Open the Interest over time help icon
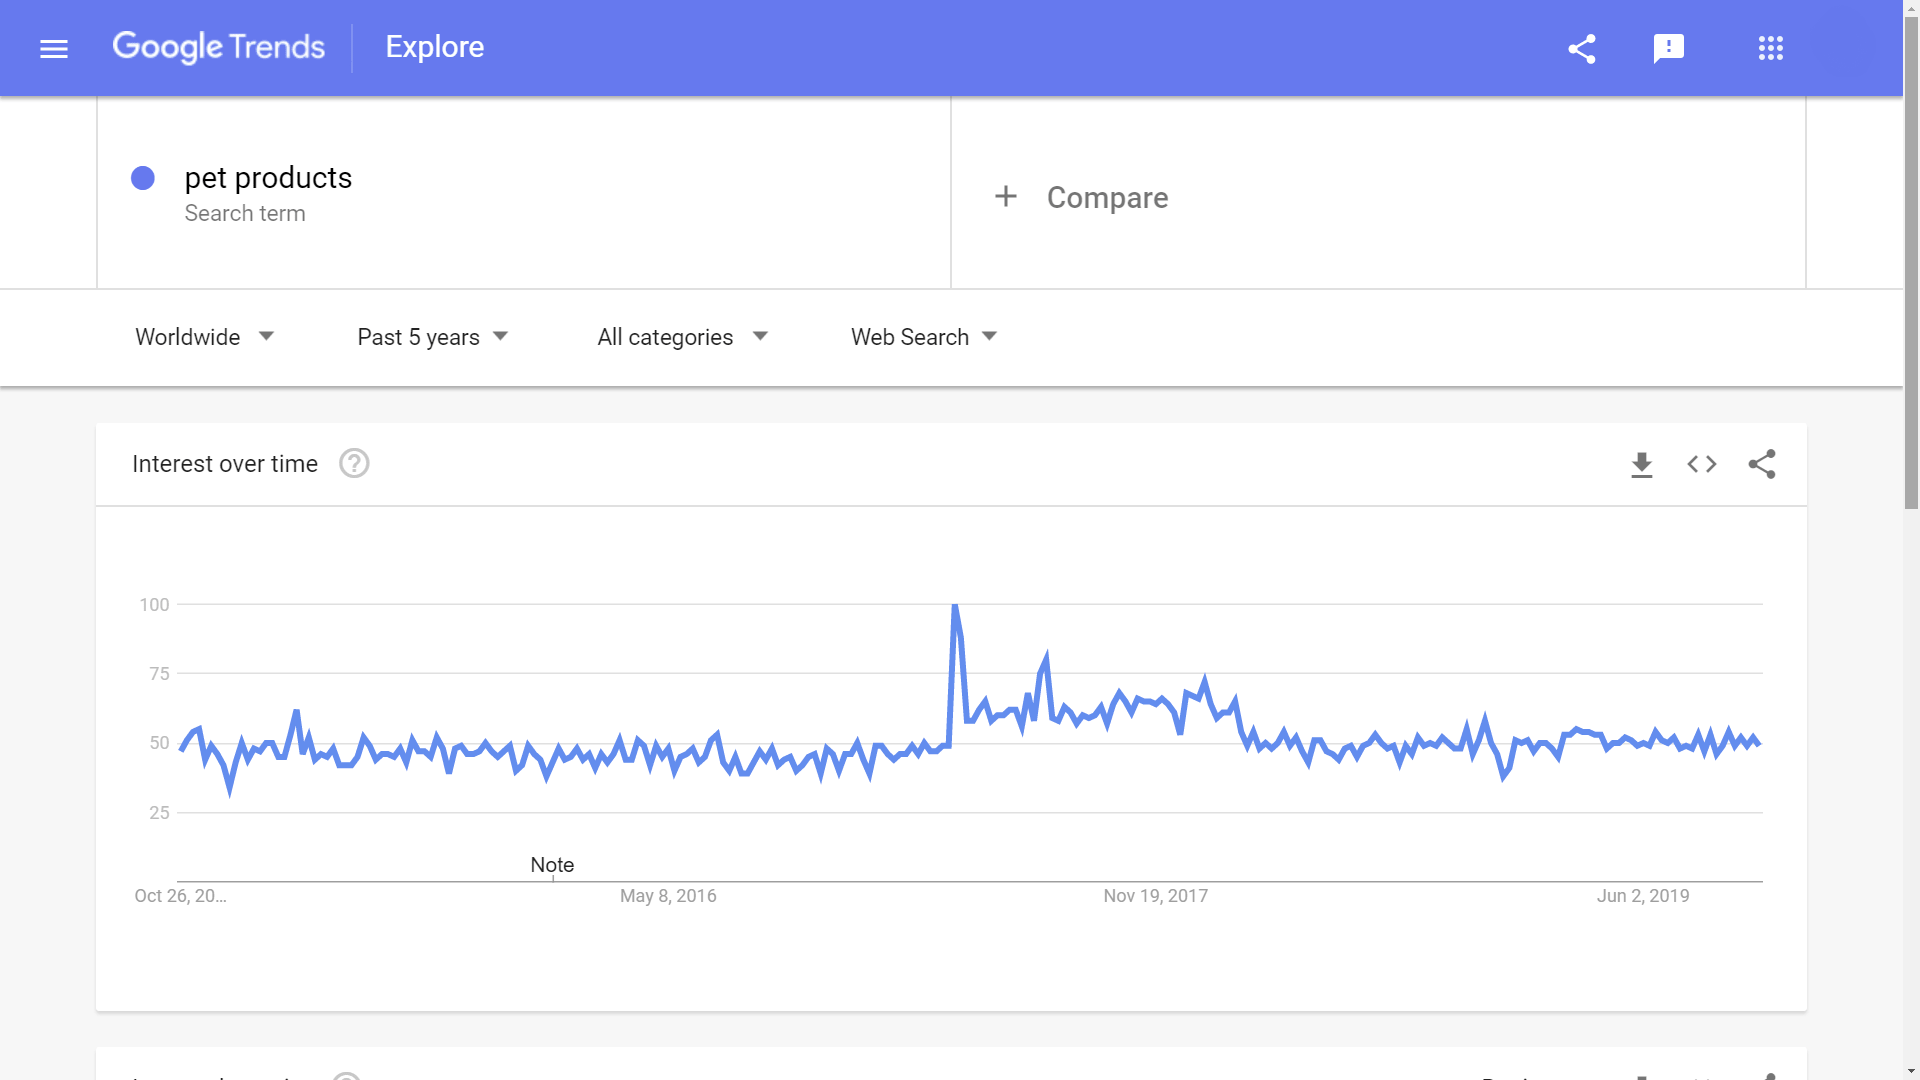1920x1080 pixels. coord(354,464)
